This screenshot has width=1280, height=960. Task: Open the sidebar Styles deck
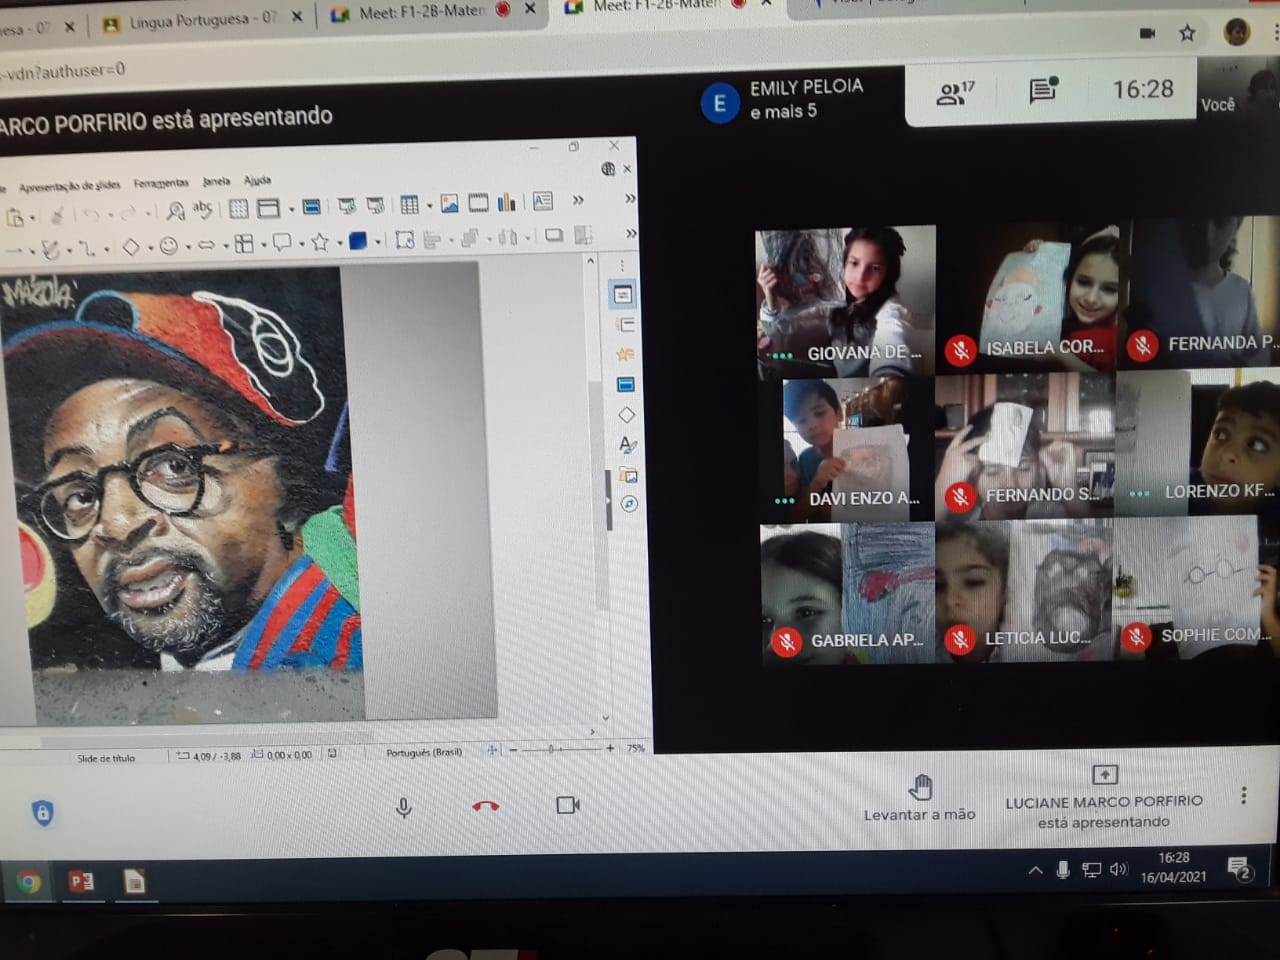627,445
